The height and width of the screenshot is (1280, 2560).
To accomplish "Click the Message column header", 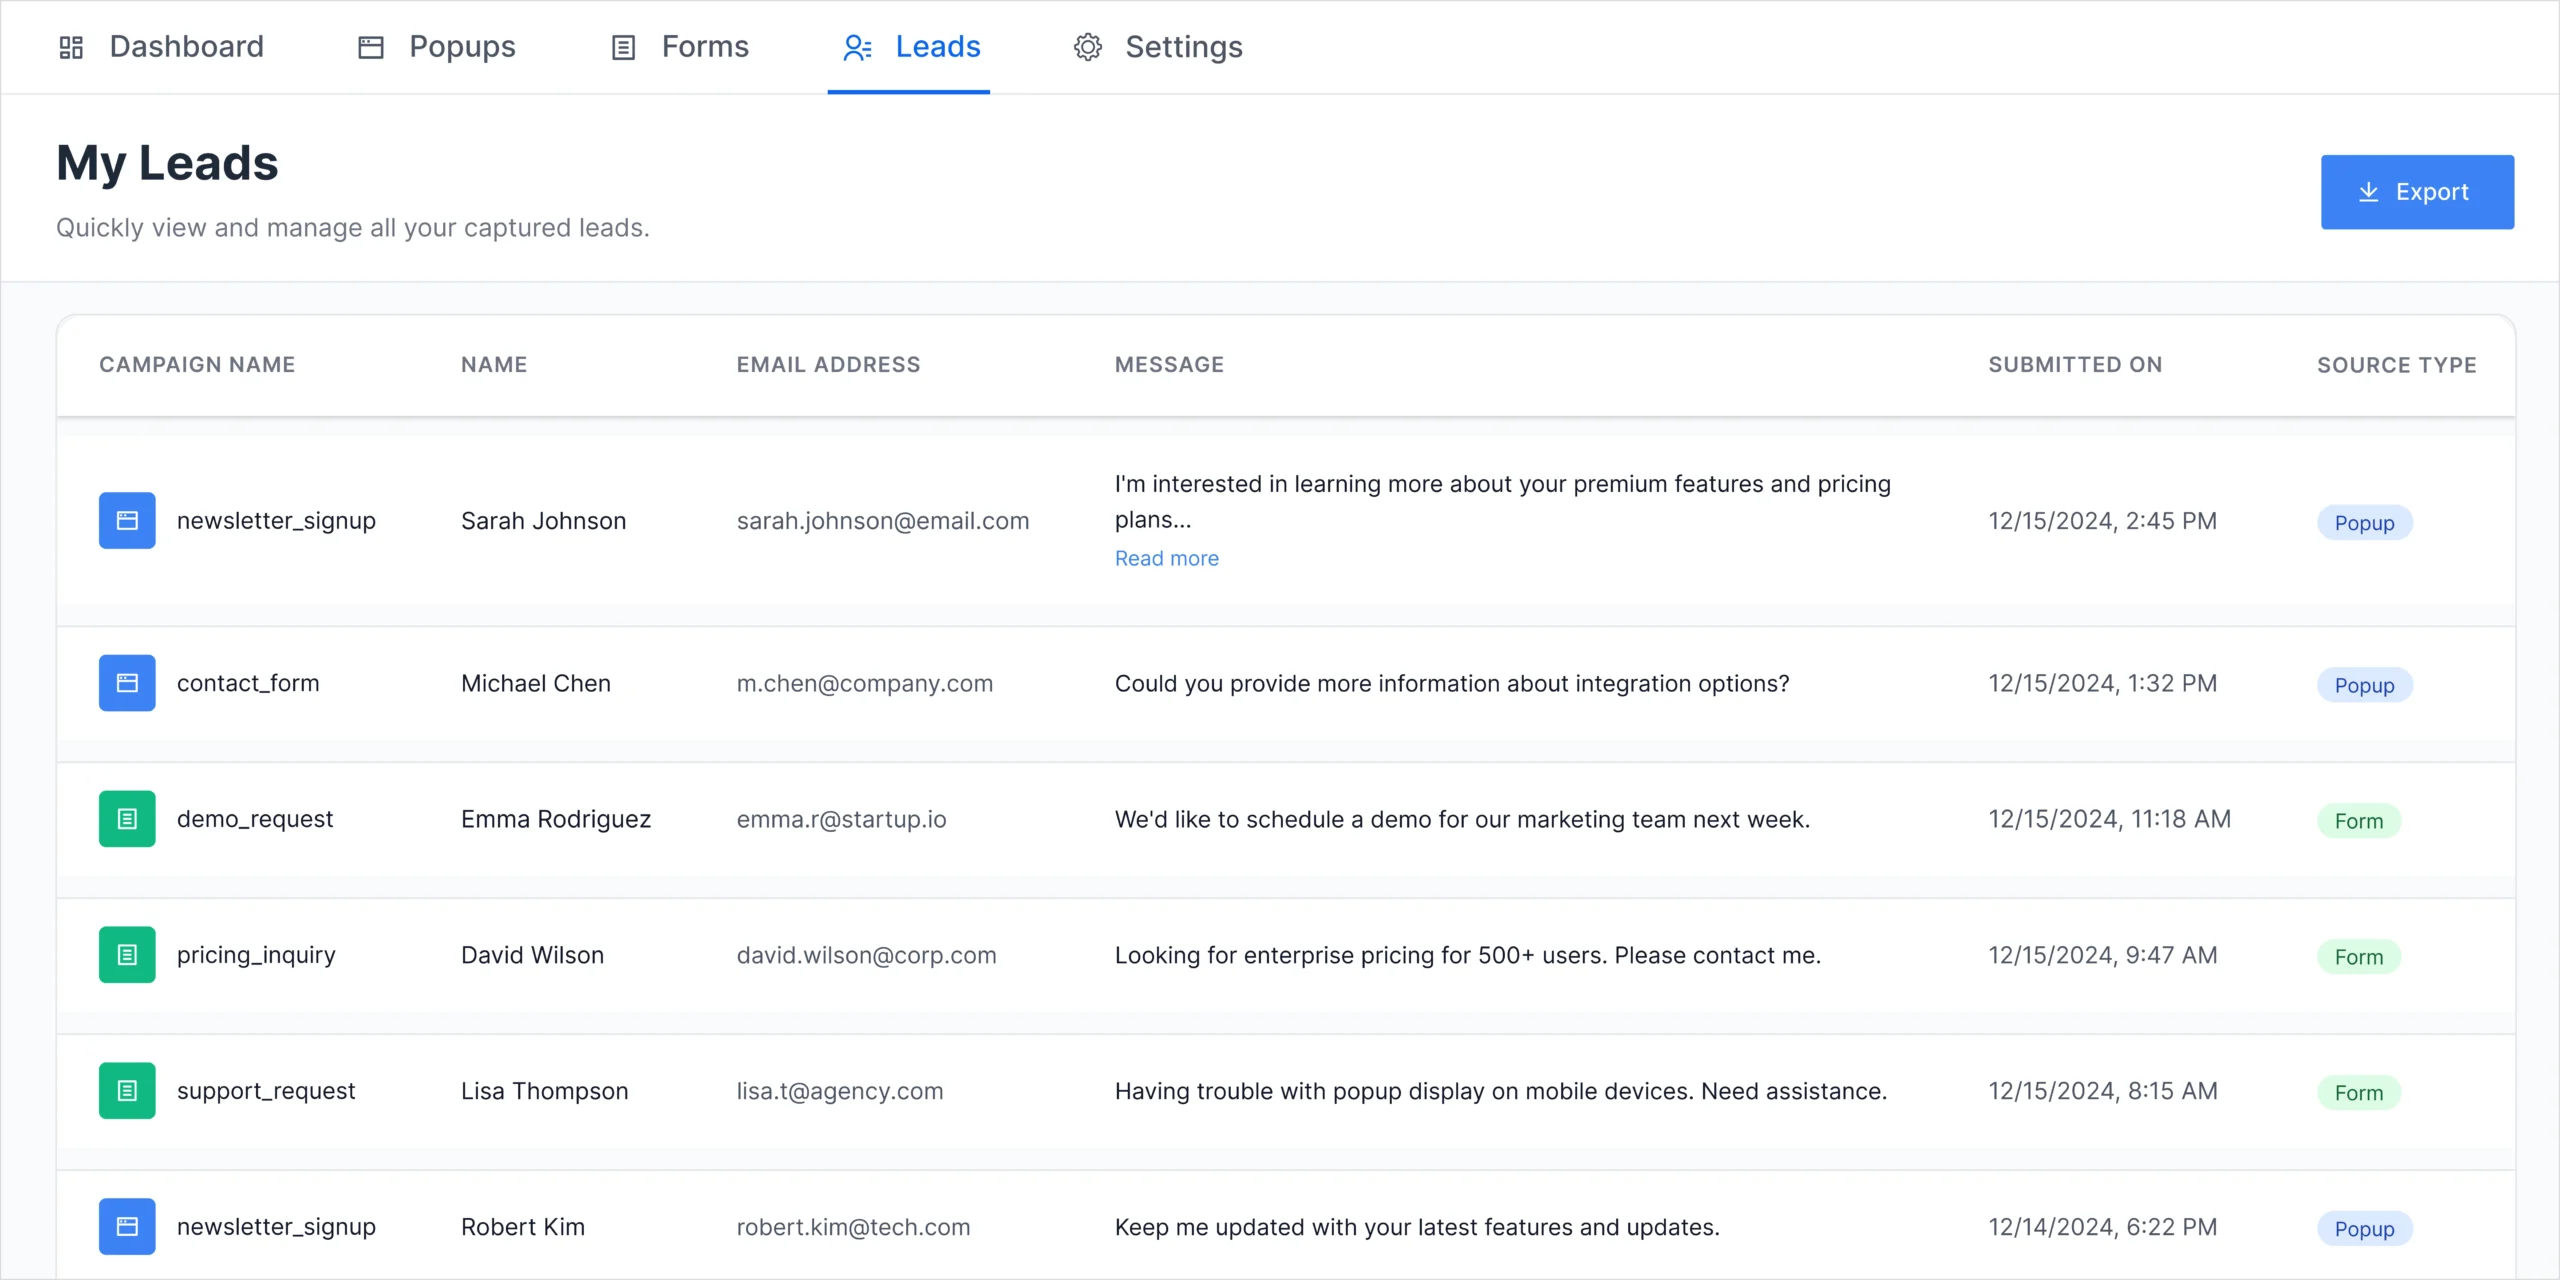I will (1169, 365).
